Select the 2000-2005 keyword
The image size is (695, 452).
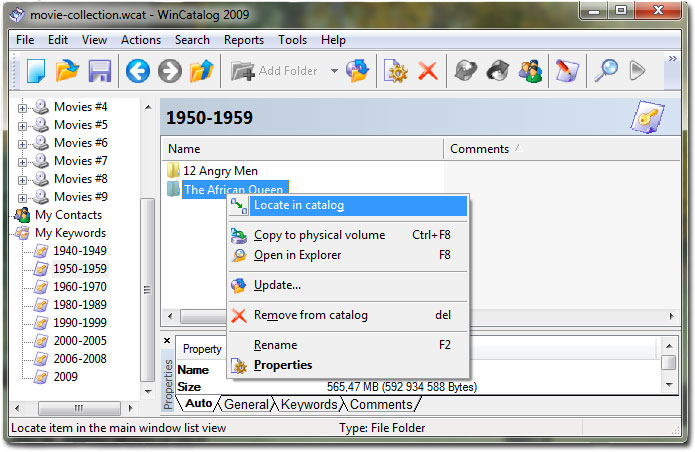(x=80, y=341)
